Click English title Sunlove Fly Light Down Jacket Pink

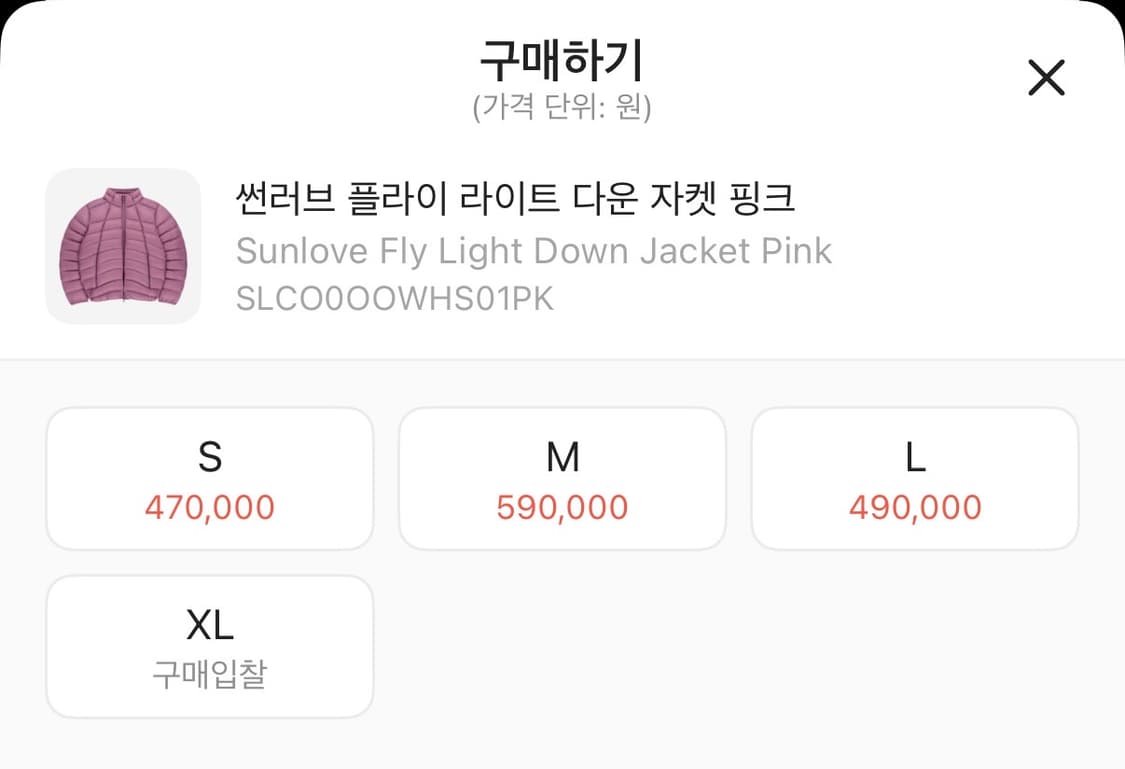(x=534, y=251)
